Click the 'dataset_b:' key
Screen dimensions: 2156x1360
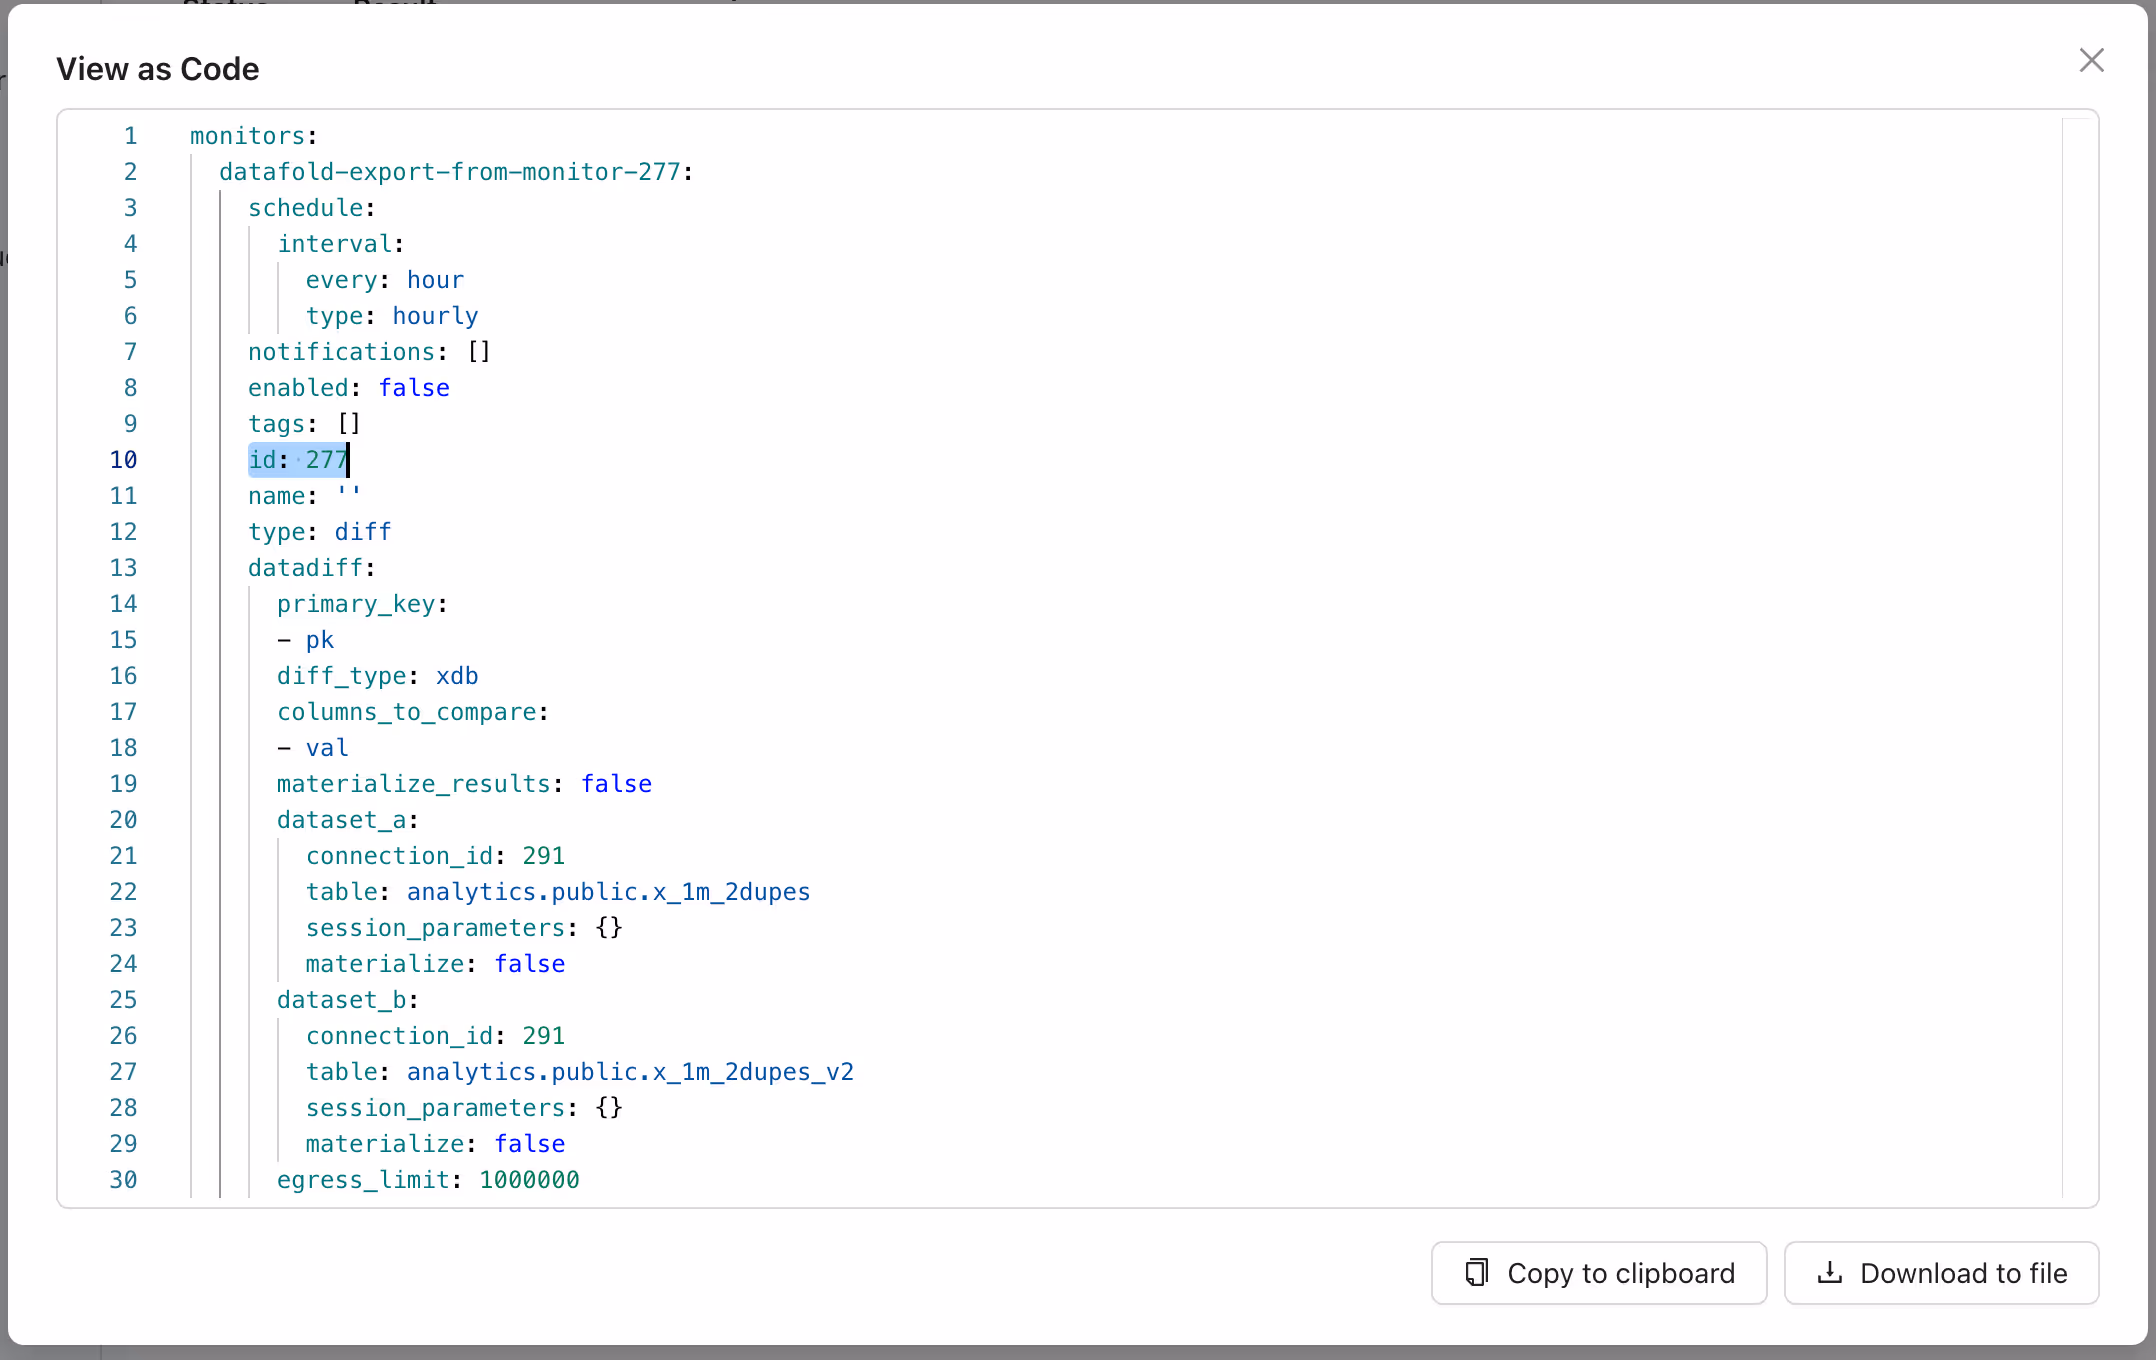point(348,1000)
